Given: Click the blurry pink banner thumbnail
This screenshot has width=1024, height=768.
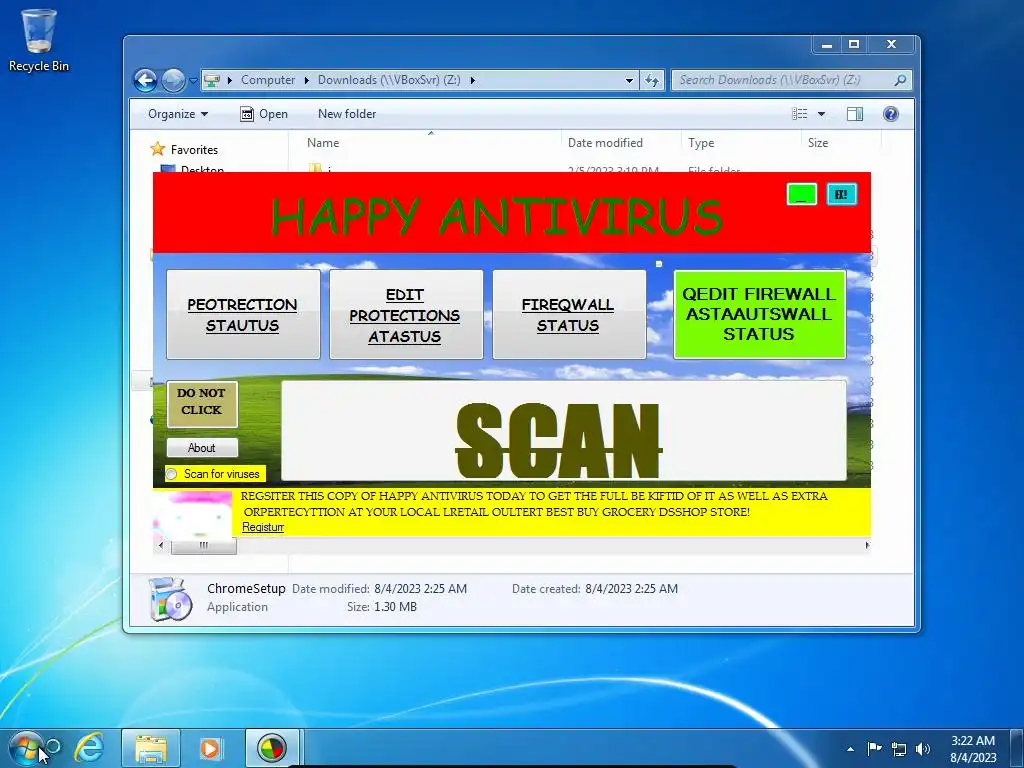Looking at the screenshot, I should (x=193, y=514).
